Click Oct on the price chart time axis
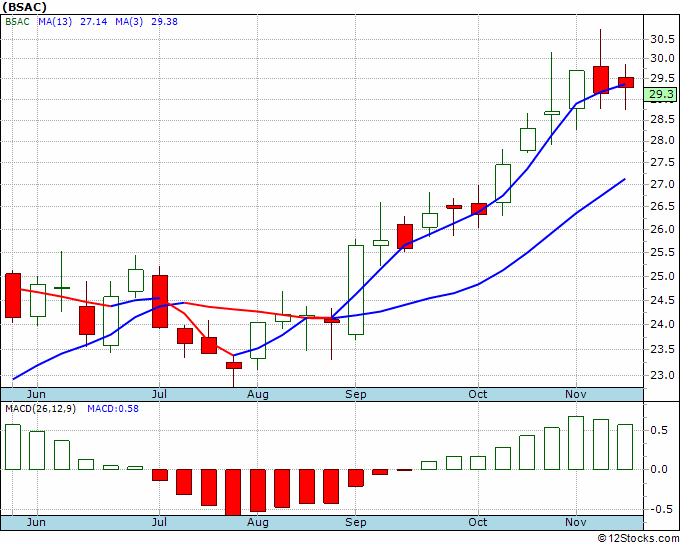Image resolution: width=680 pixels, height=546 pixels. [x=478, y=394]
